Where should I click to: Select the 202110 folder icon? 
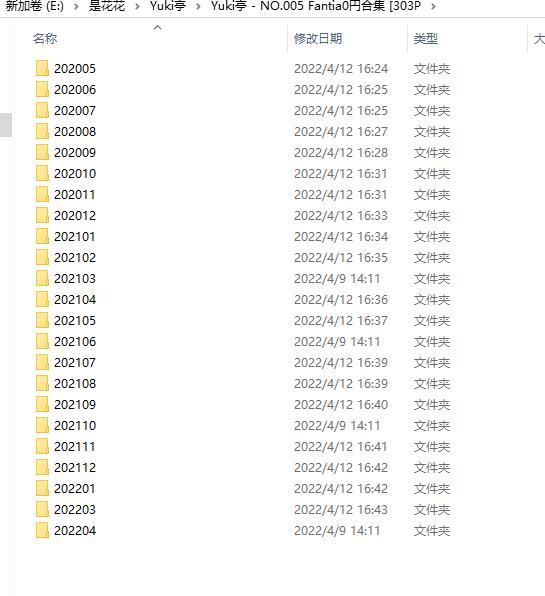(x=42, y=426)
